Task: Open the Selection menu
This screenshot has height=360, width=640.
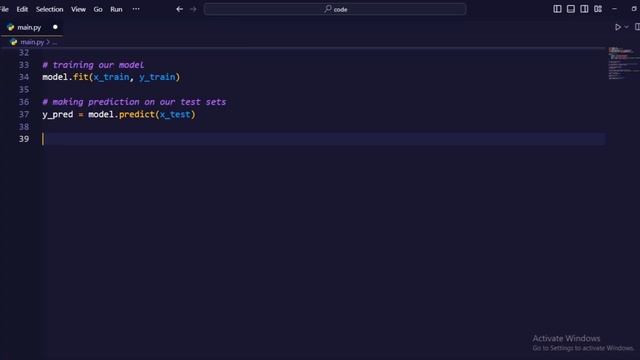Action: tap(49, 9)
